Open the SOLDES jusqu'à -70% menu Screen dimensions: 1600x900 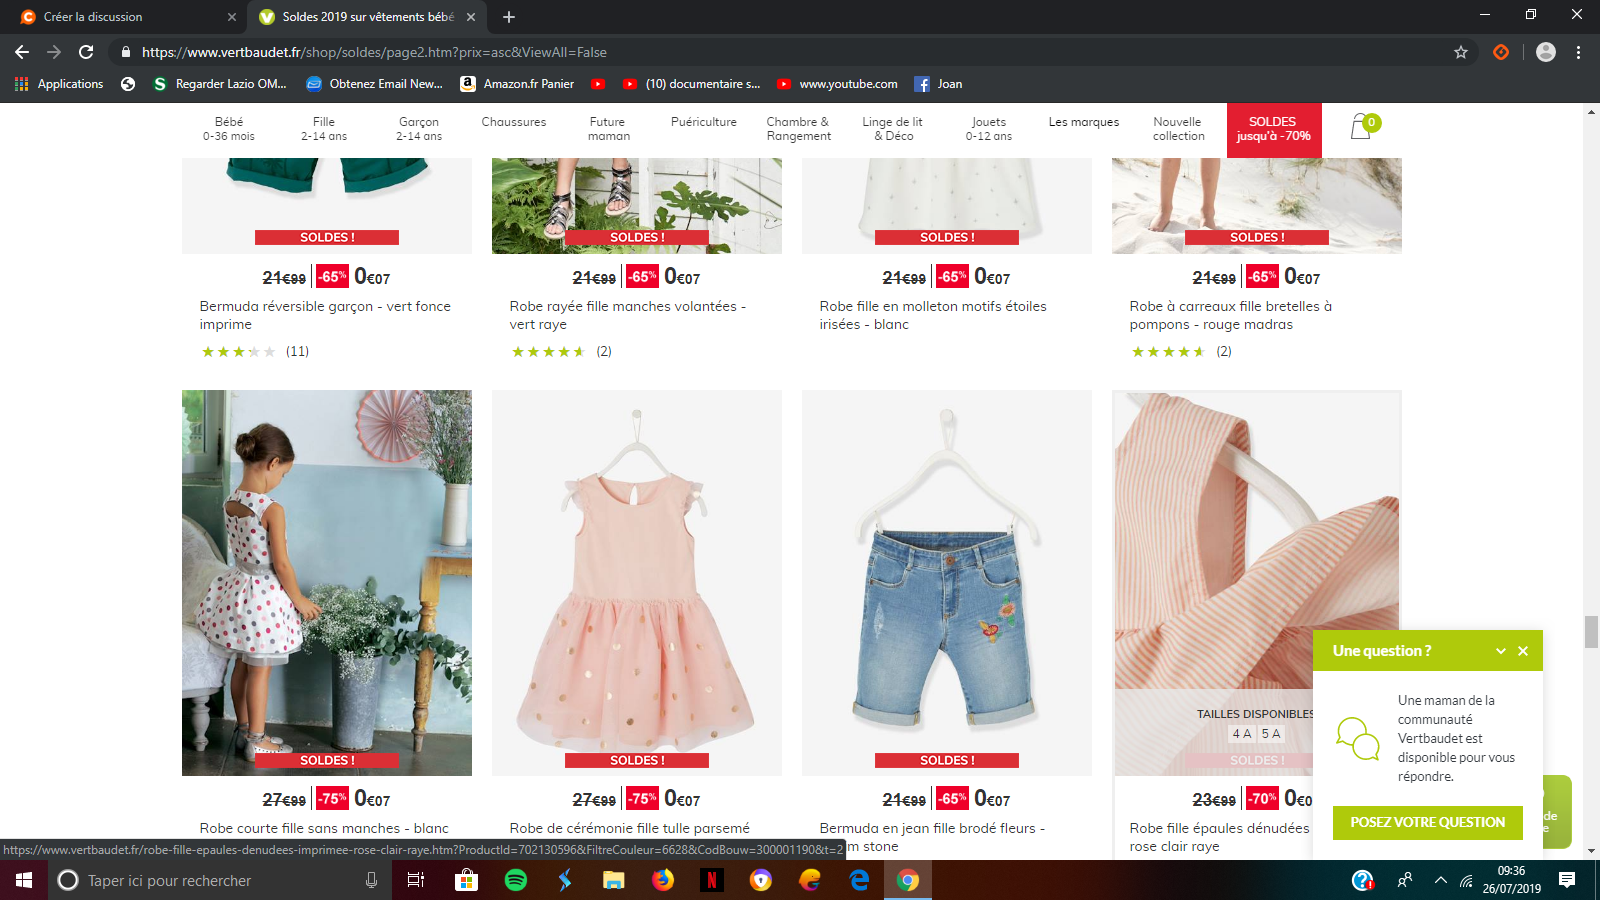coord(1273,129)
